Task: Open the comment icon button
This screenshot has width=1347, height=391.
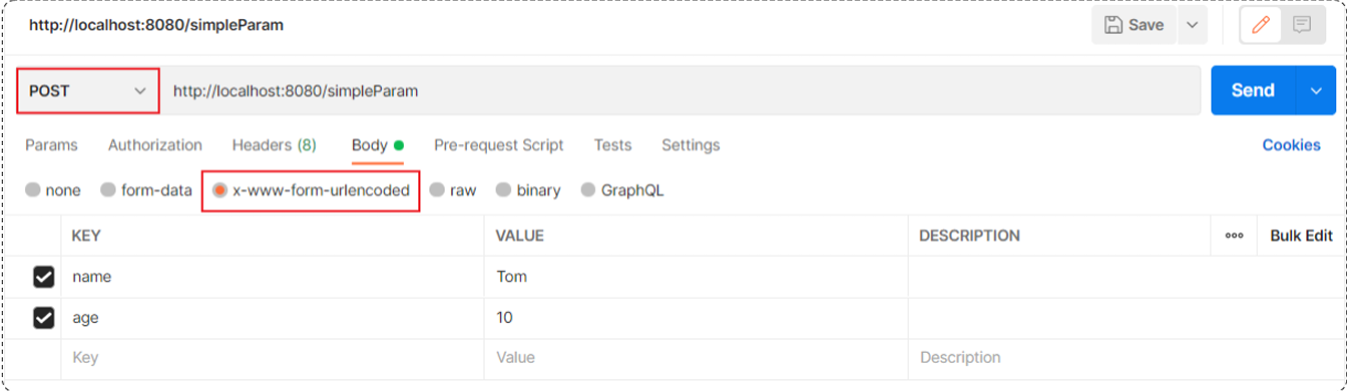Action: point(1302,25)
